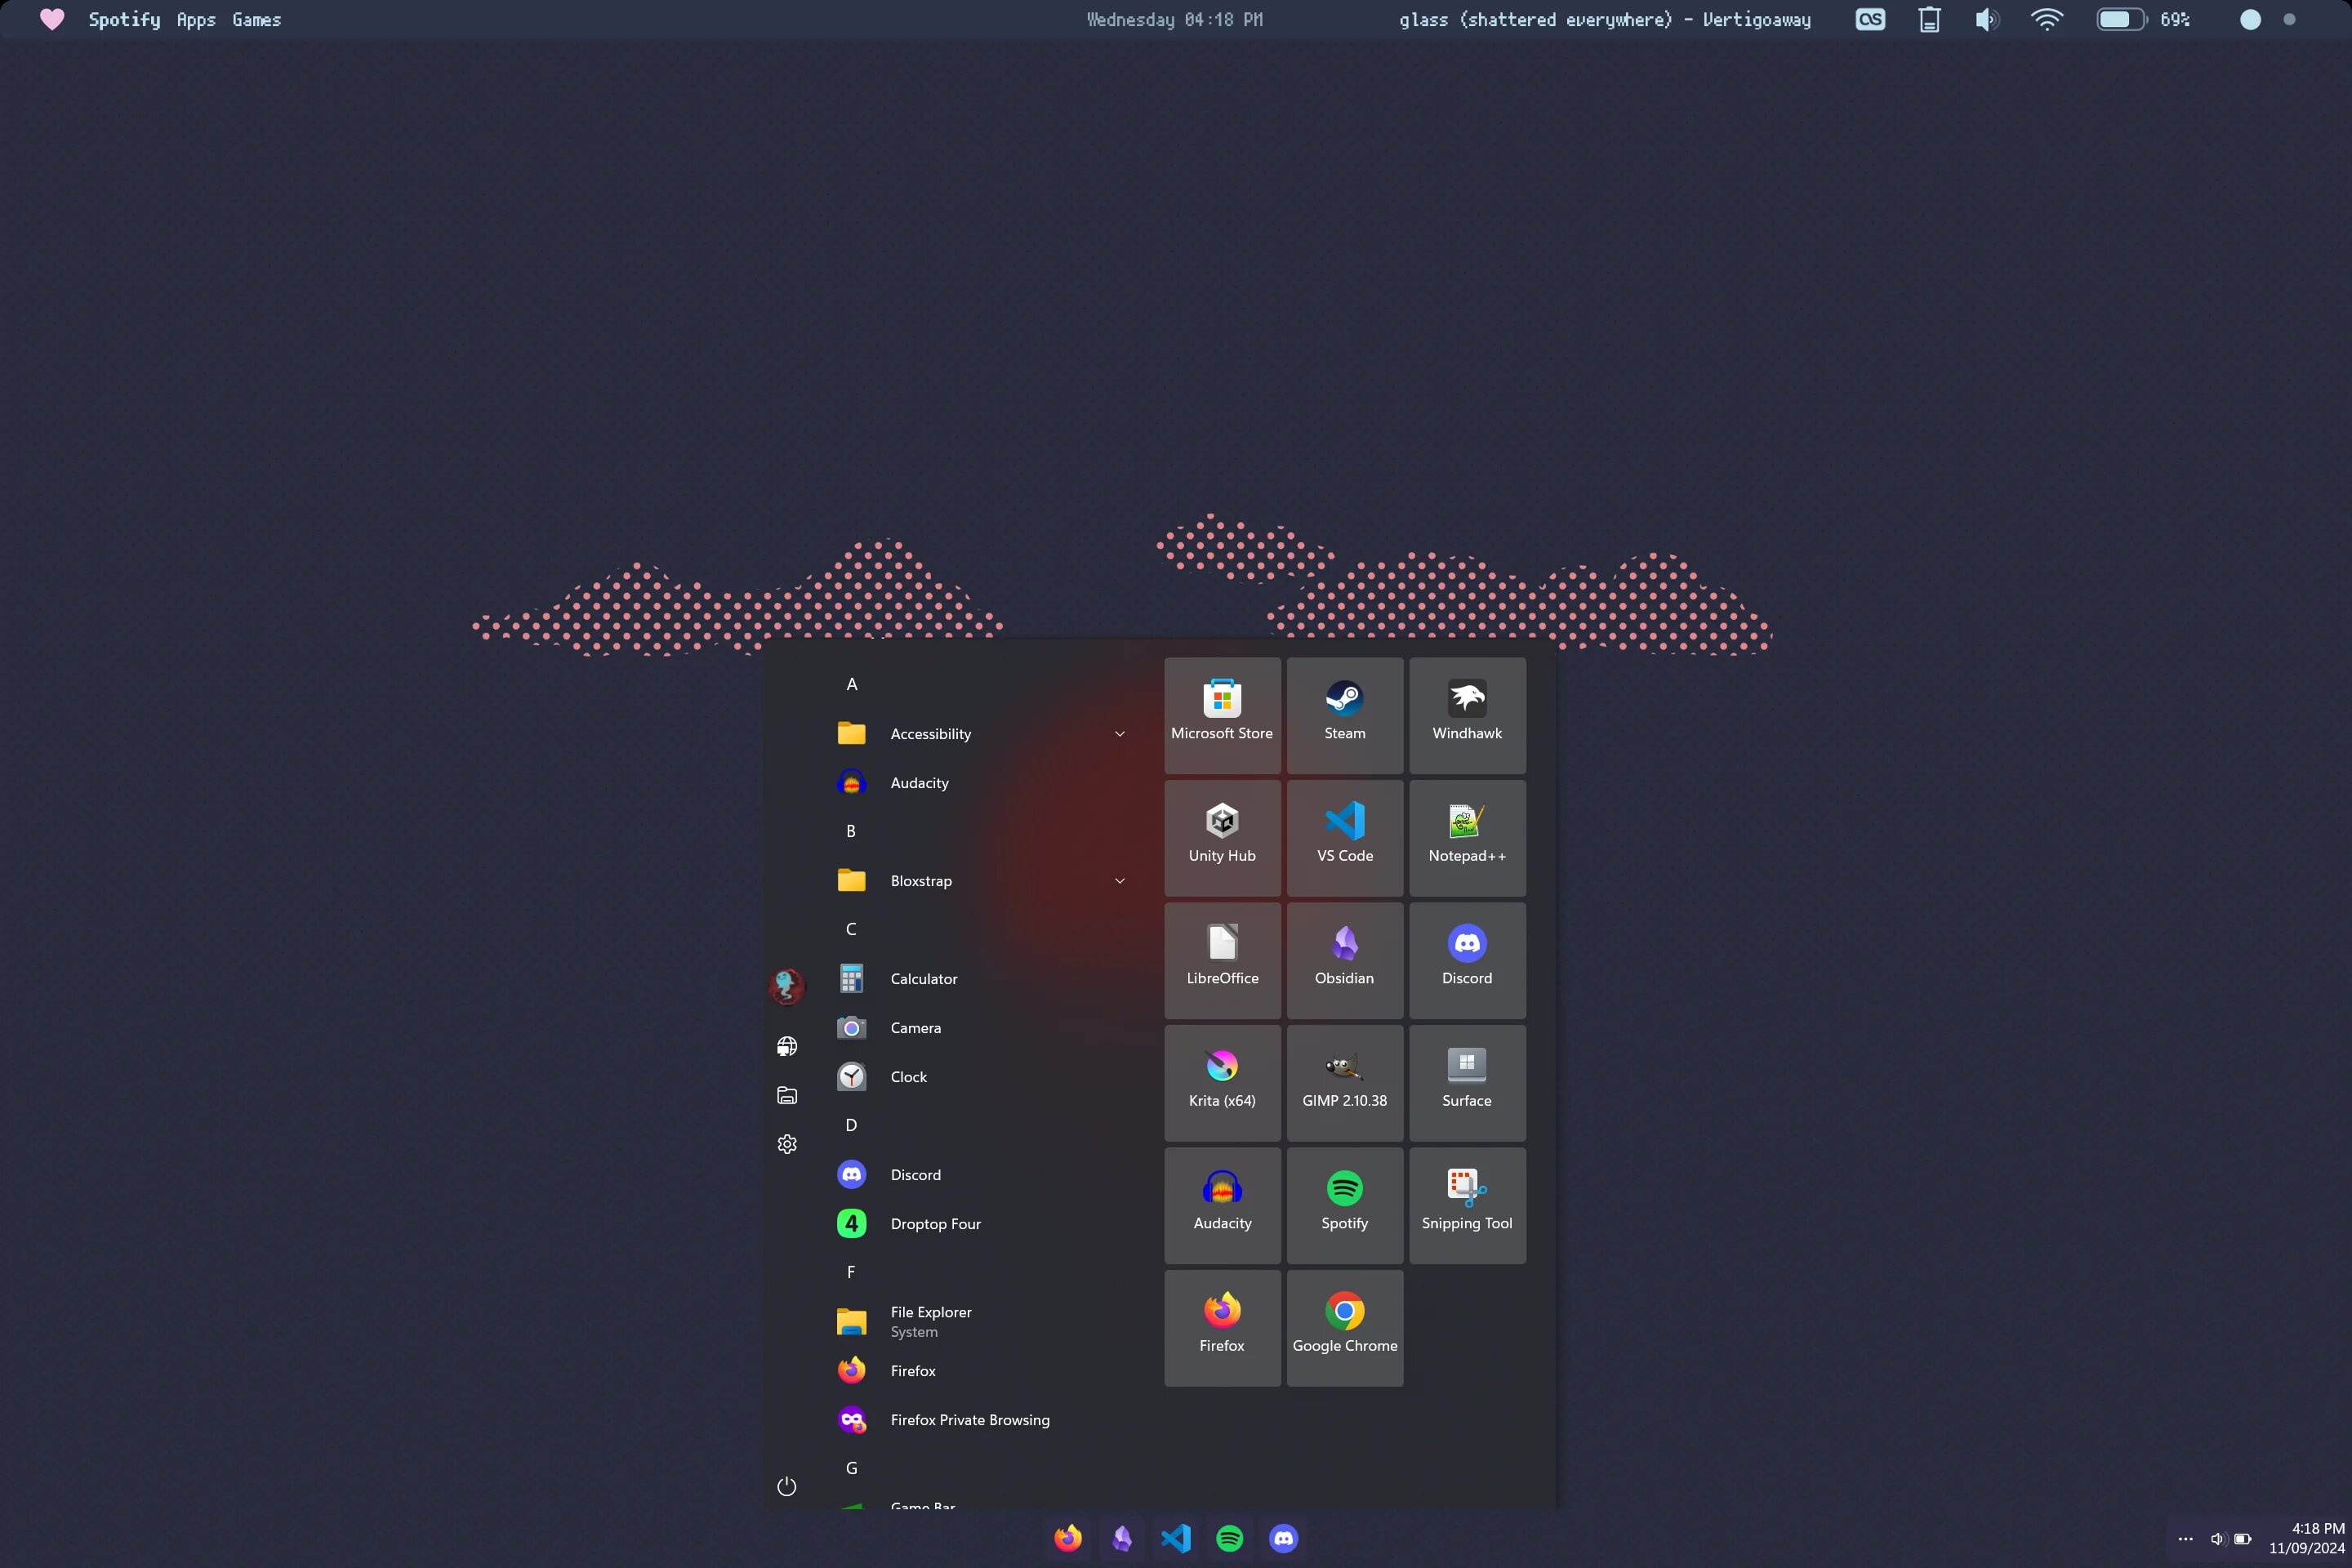Launch Krita (x64) tile
The width and height of the screenshot is (2352, 1568).
(x=1222, y=1083)
